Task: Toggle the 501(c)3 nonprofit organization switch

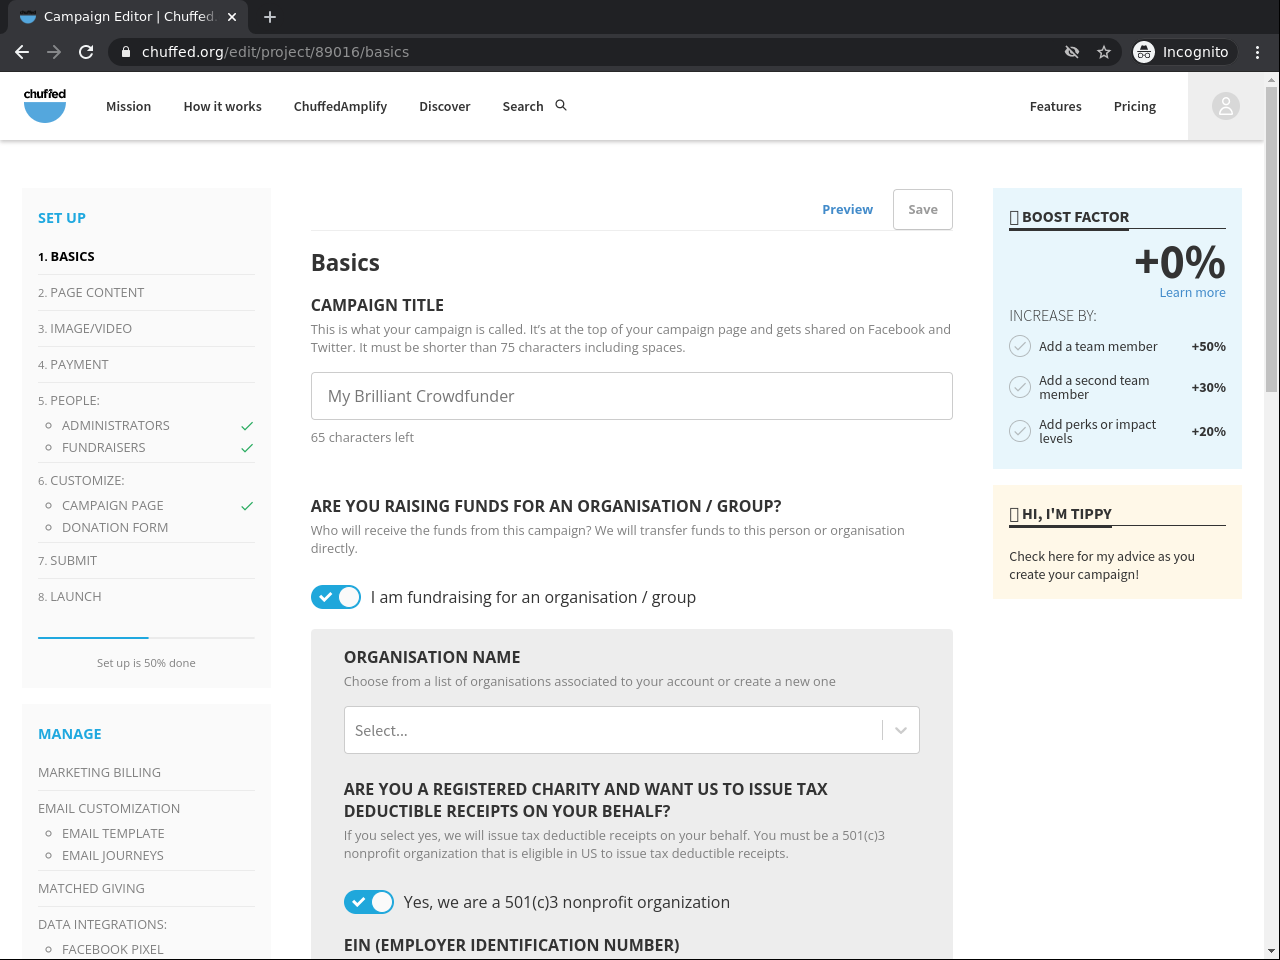Action: [369, 902]
